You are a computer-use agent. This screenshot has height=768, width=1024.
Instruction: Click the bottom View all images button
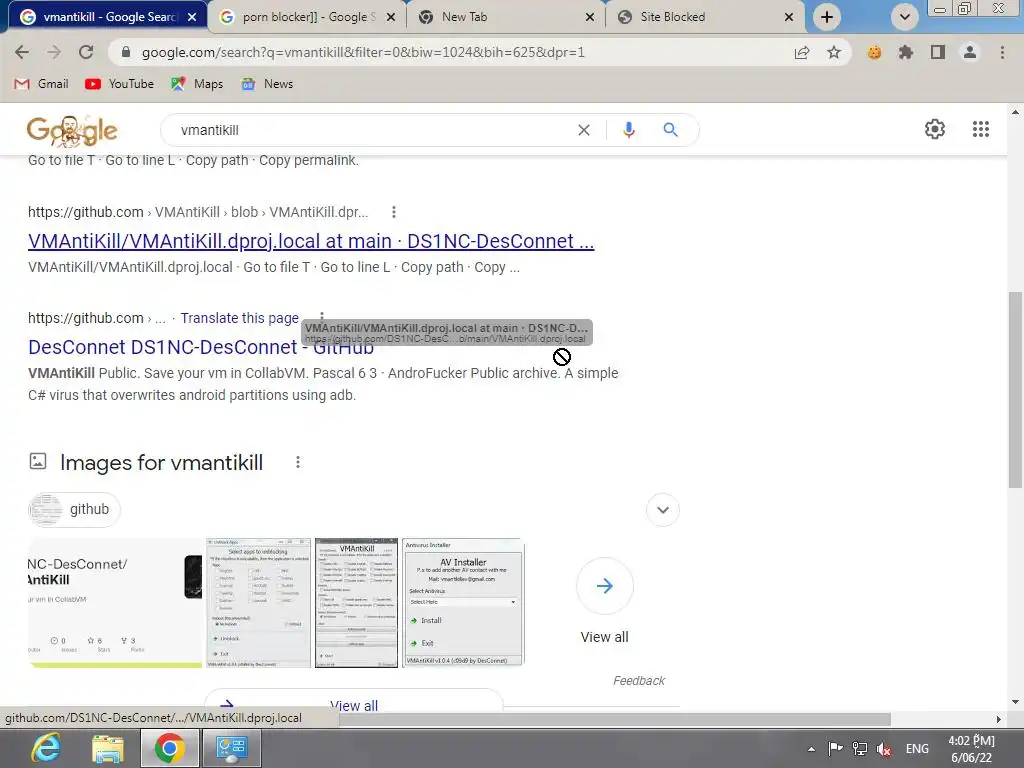[x=354, y=705]
